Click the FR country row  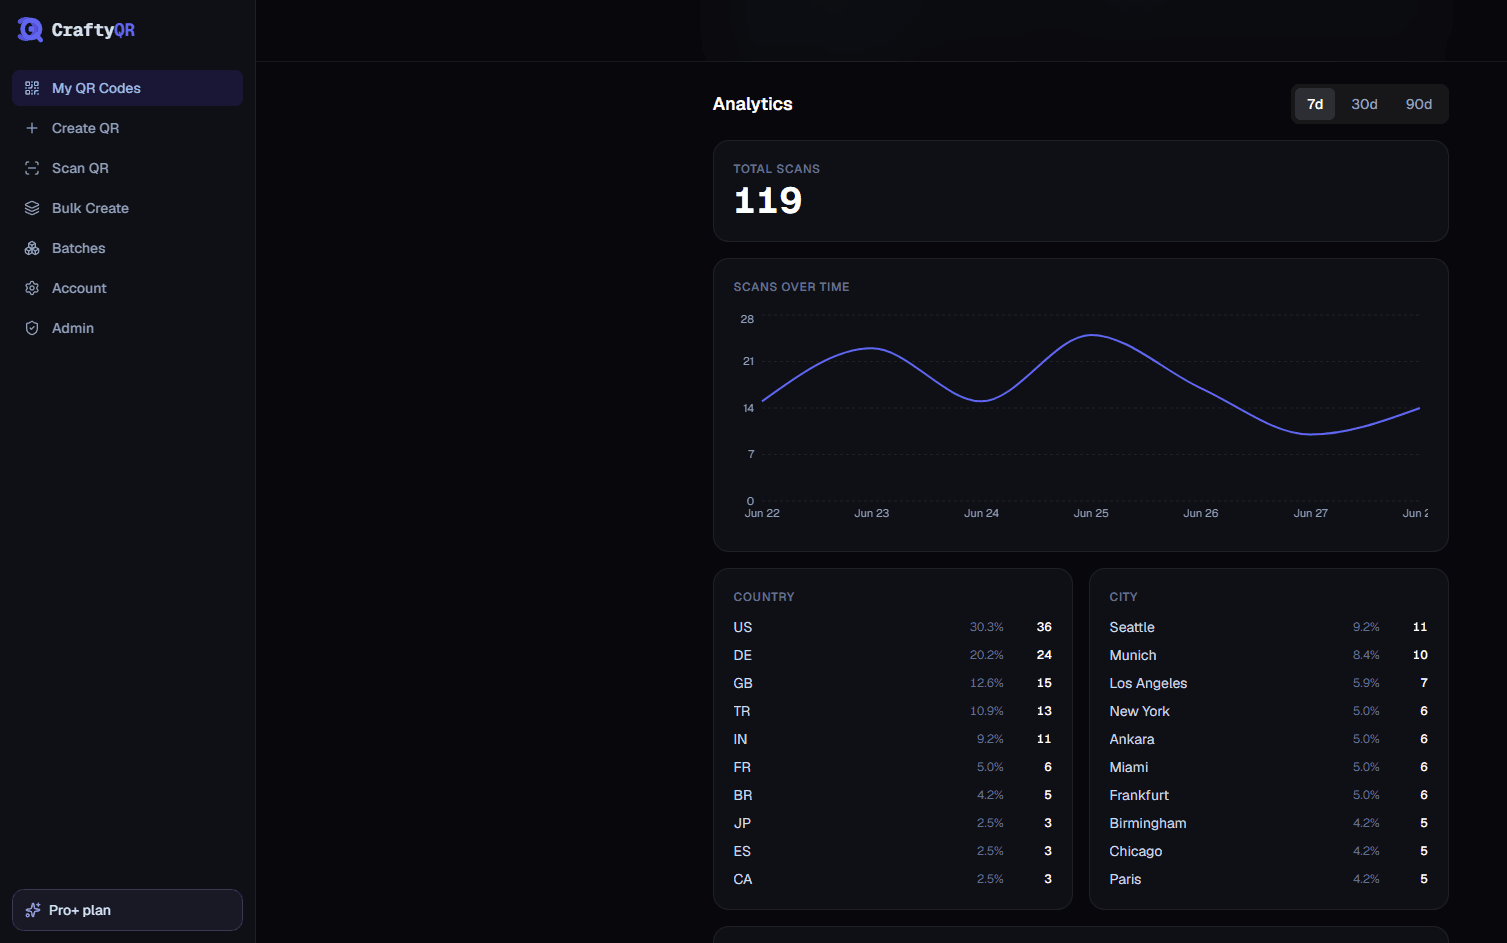(x=893, y=767)
